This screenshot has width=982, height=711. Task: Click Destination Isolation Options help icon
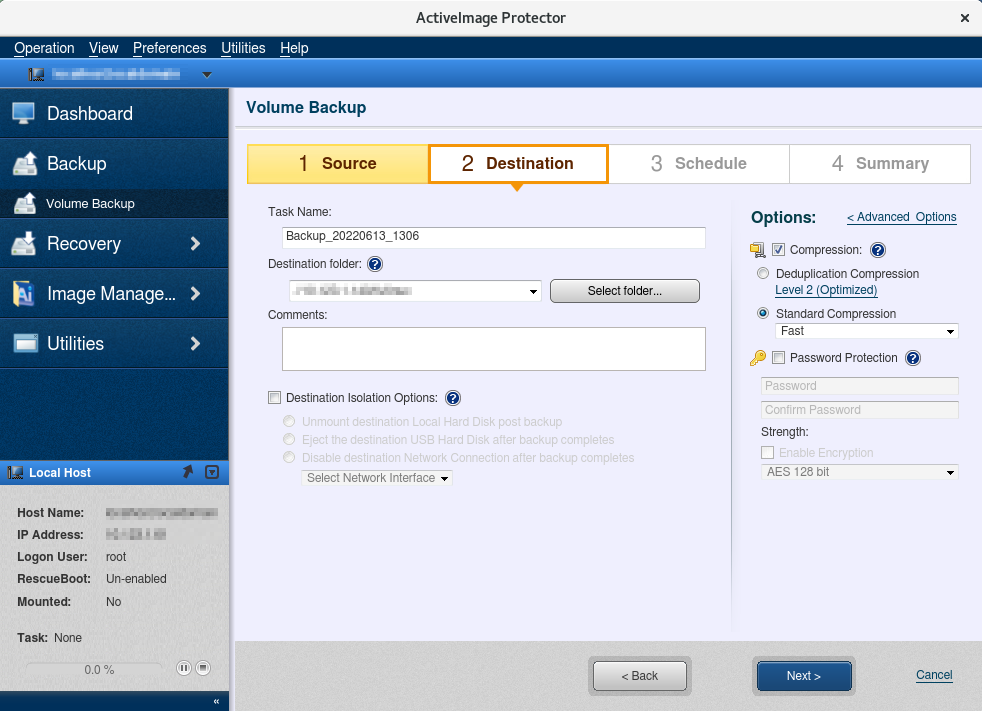[452, 398]
